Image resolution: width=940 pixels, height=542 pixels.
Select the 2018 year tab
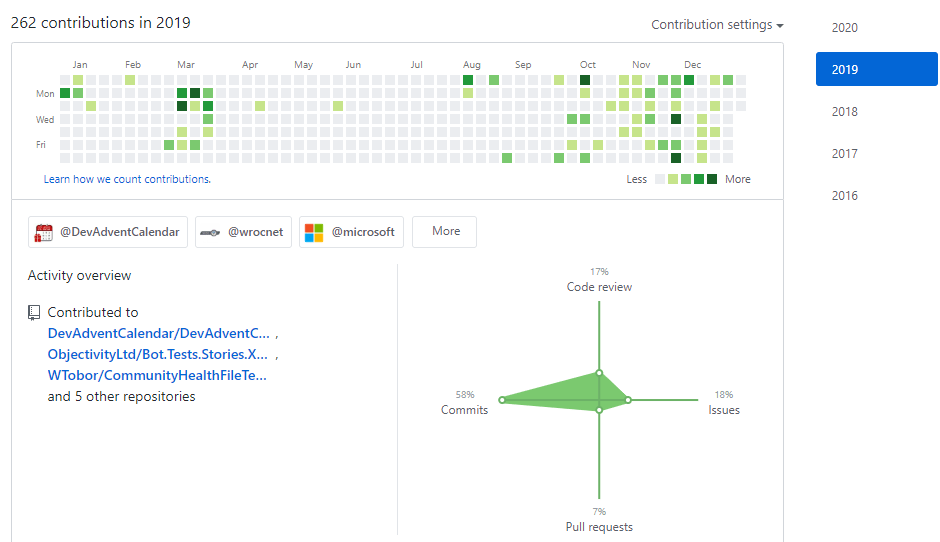click(x=844, y=112)
